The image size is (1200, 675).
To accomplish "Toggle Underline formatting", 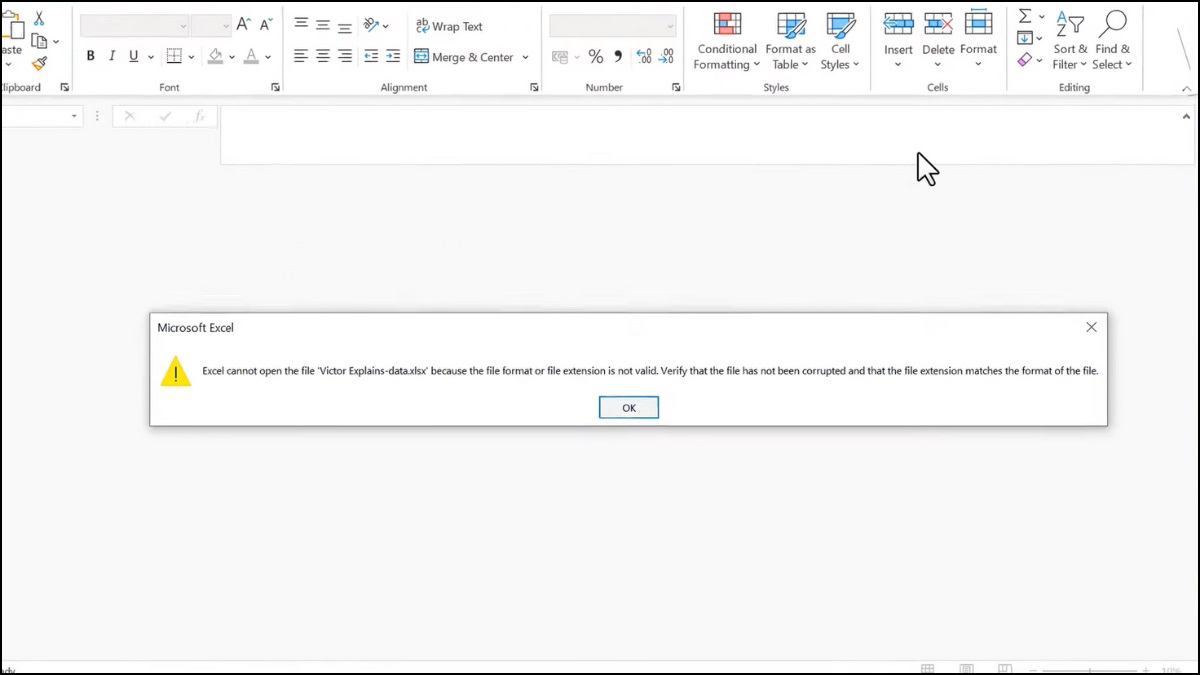I will (133, 57).
